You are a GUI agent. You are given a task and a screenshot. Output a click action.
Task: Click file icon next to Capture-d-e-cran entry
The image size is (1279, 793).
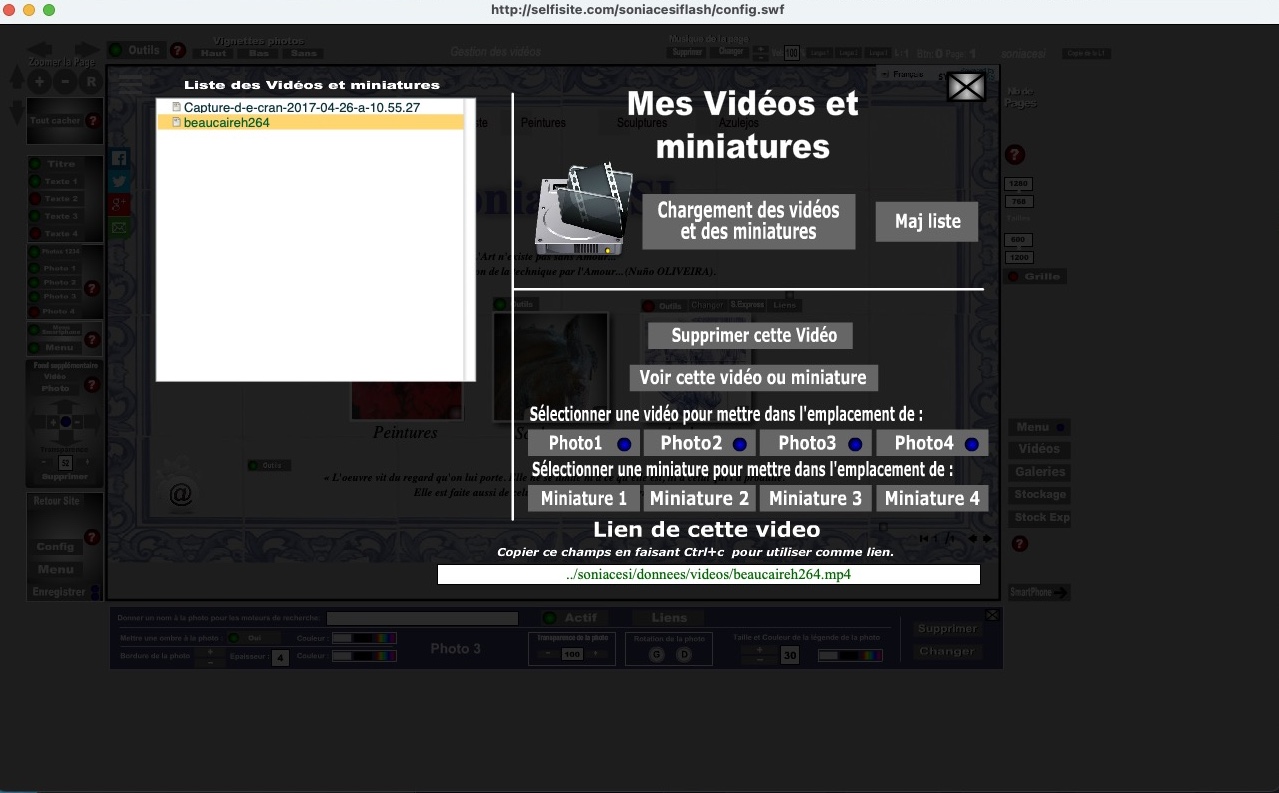point(177,107)
